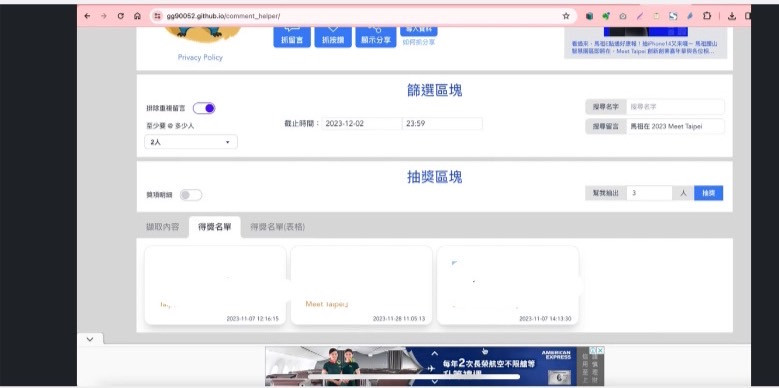The width and height of the screenshot is (779, 388).
Task: Click the up arrow inside the ad banner
Action: (435, 353)
